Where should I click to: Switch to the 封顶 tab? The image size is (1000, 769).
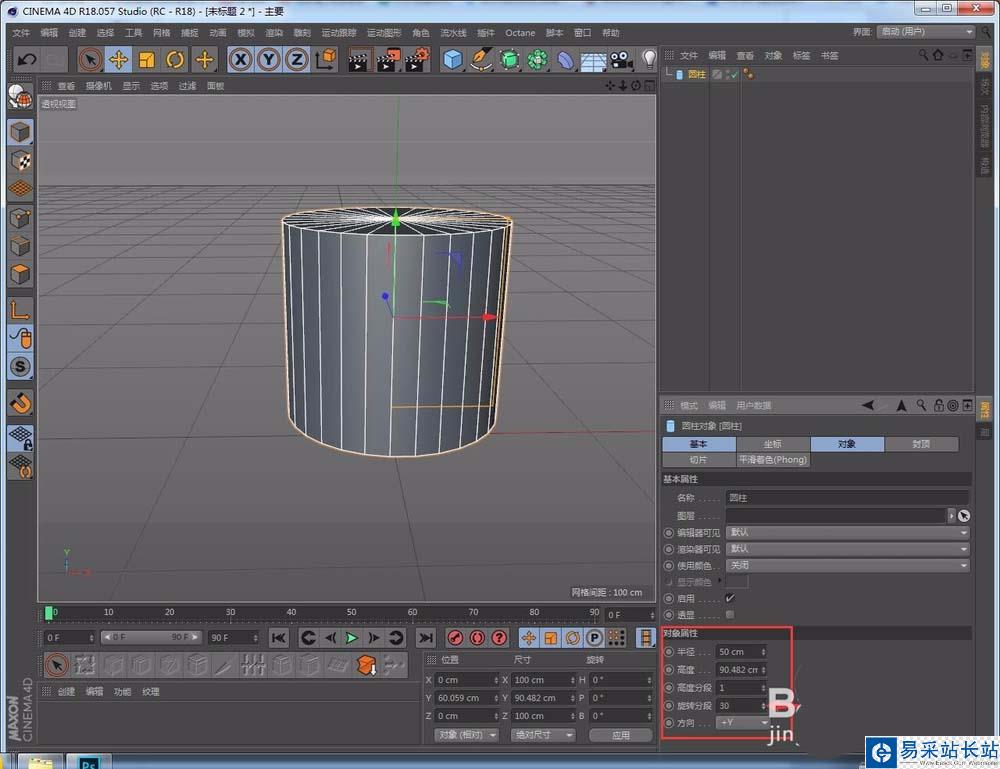921,444
